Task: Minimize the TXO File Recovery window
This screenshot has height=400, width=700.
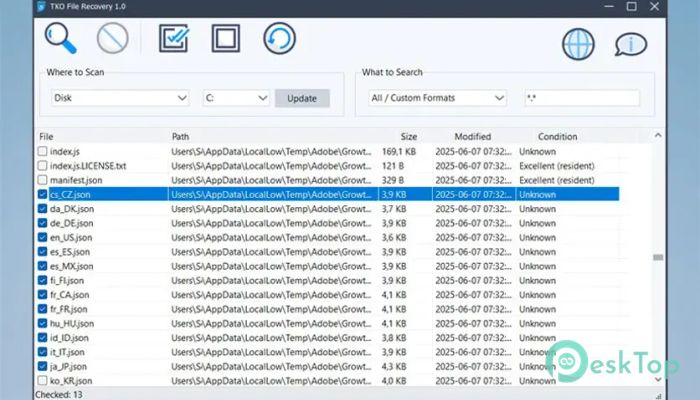Action: pyautogui.click(x=609, y=6)
